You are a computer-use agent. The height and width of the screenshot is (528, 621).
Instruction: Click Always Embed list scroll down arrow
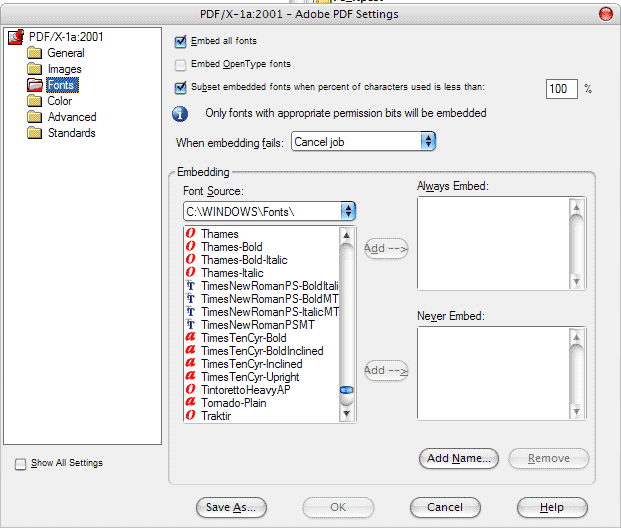pos(577,281)
